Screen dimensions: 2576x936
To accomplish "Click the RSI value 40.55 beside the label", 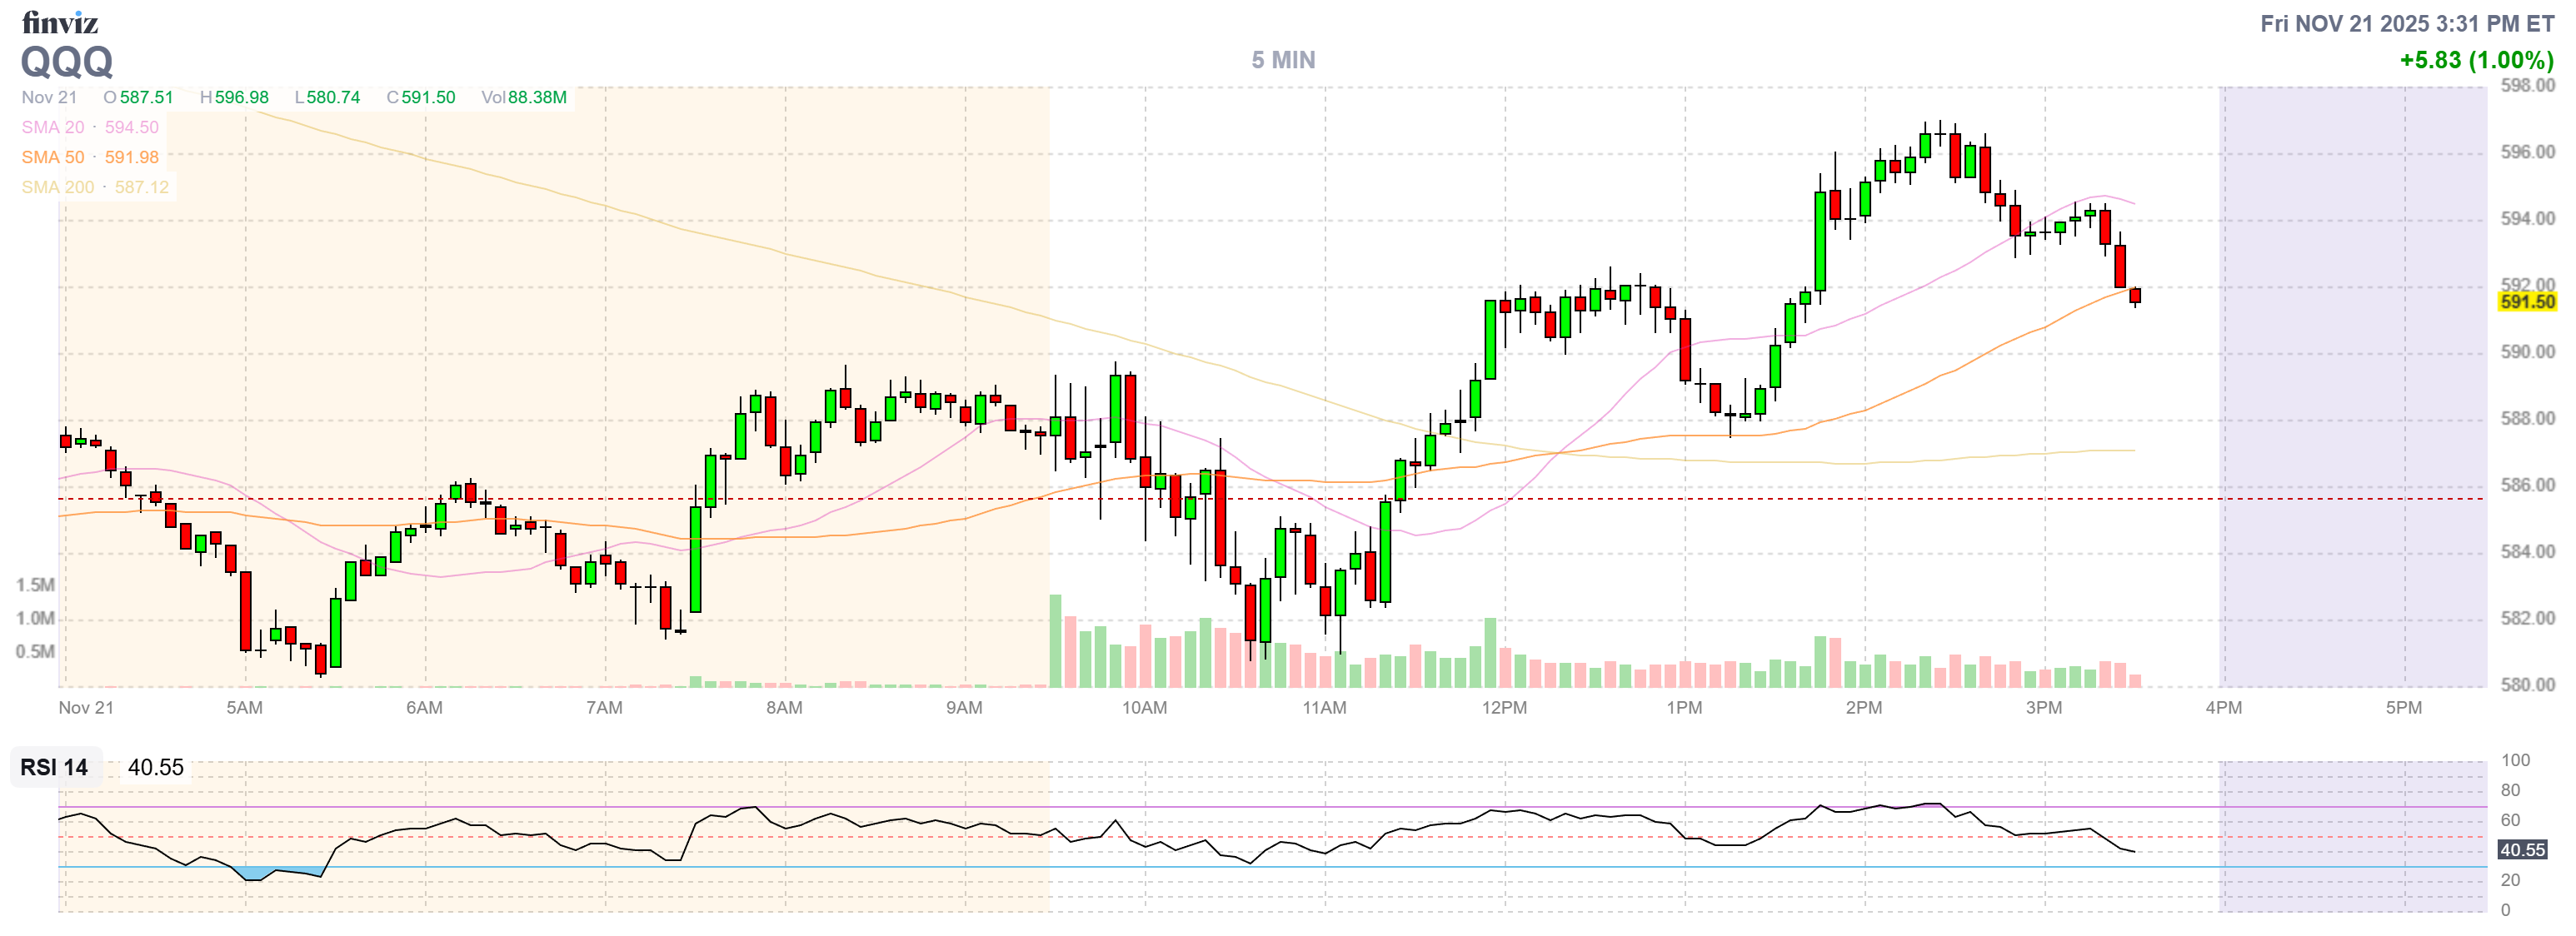I will (x=156, y=767).
